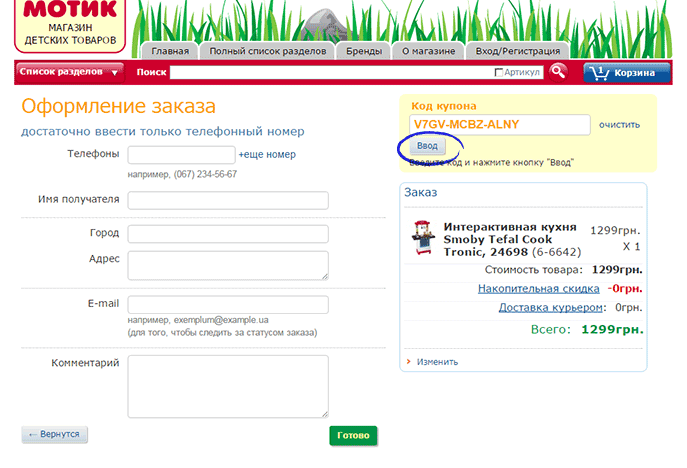Click the green Готово button
Viewport: 687px width, 468px height.
tap(353, 436)
